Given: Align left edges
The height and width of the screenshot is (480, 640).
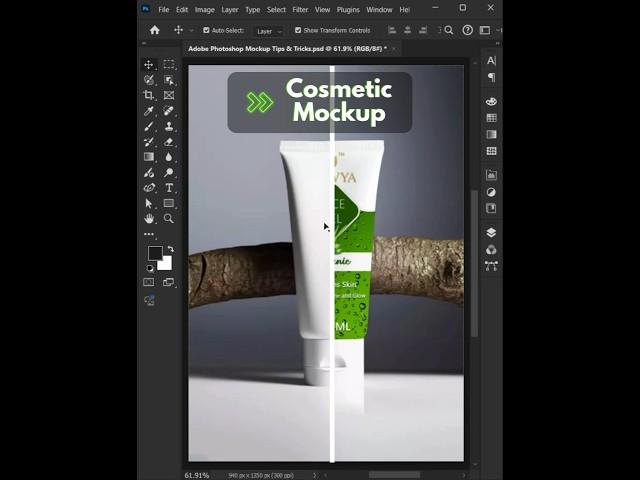Looking at the screenshot, I should (x=392, y=30).
